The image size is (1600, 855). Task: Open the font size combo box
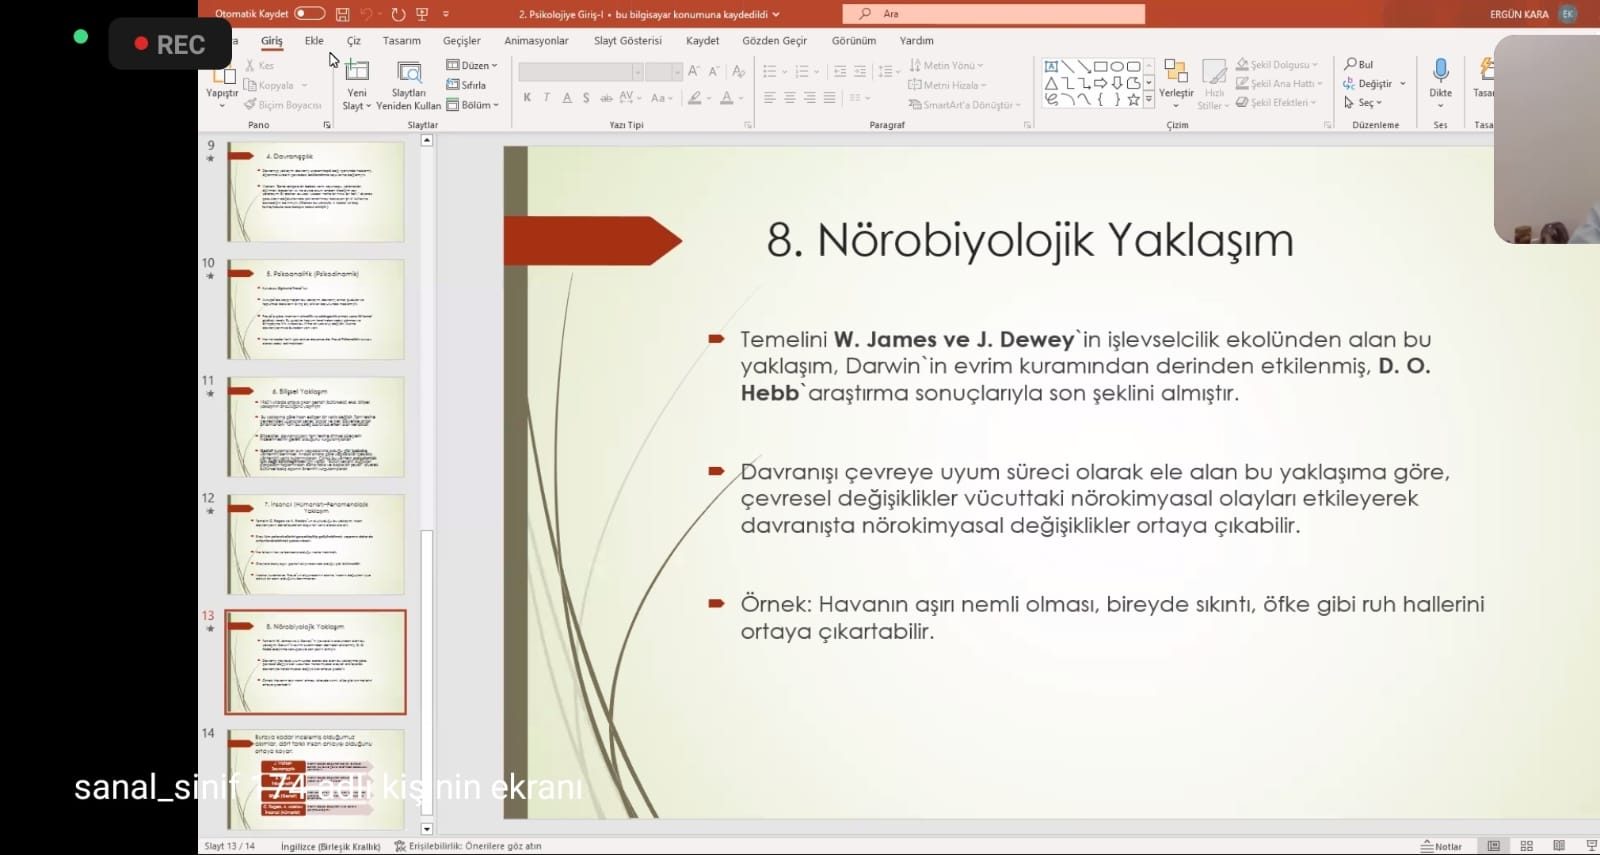coord(663,72)
